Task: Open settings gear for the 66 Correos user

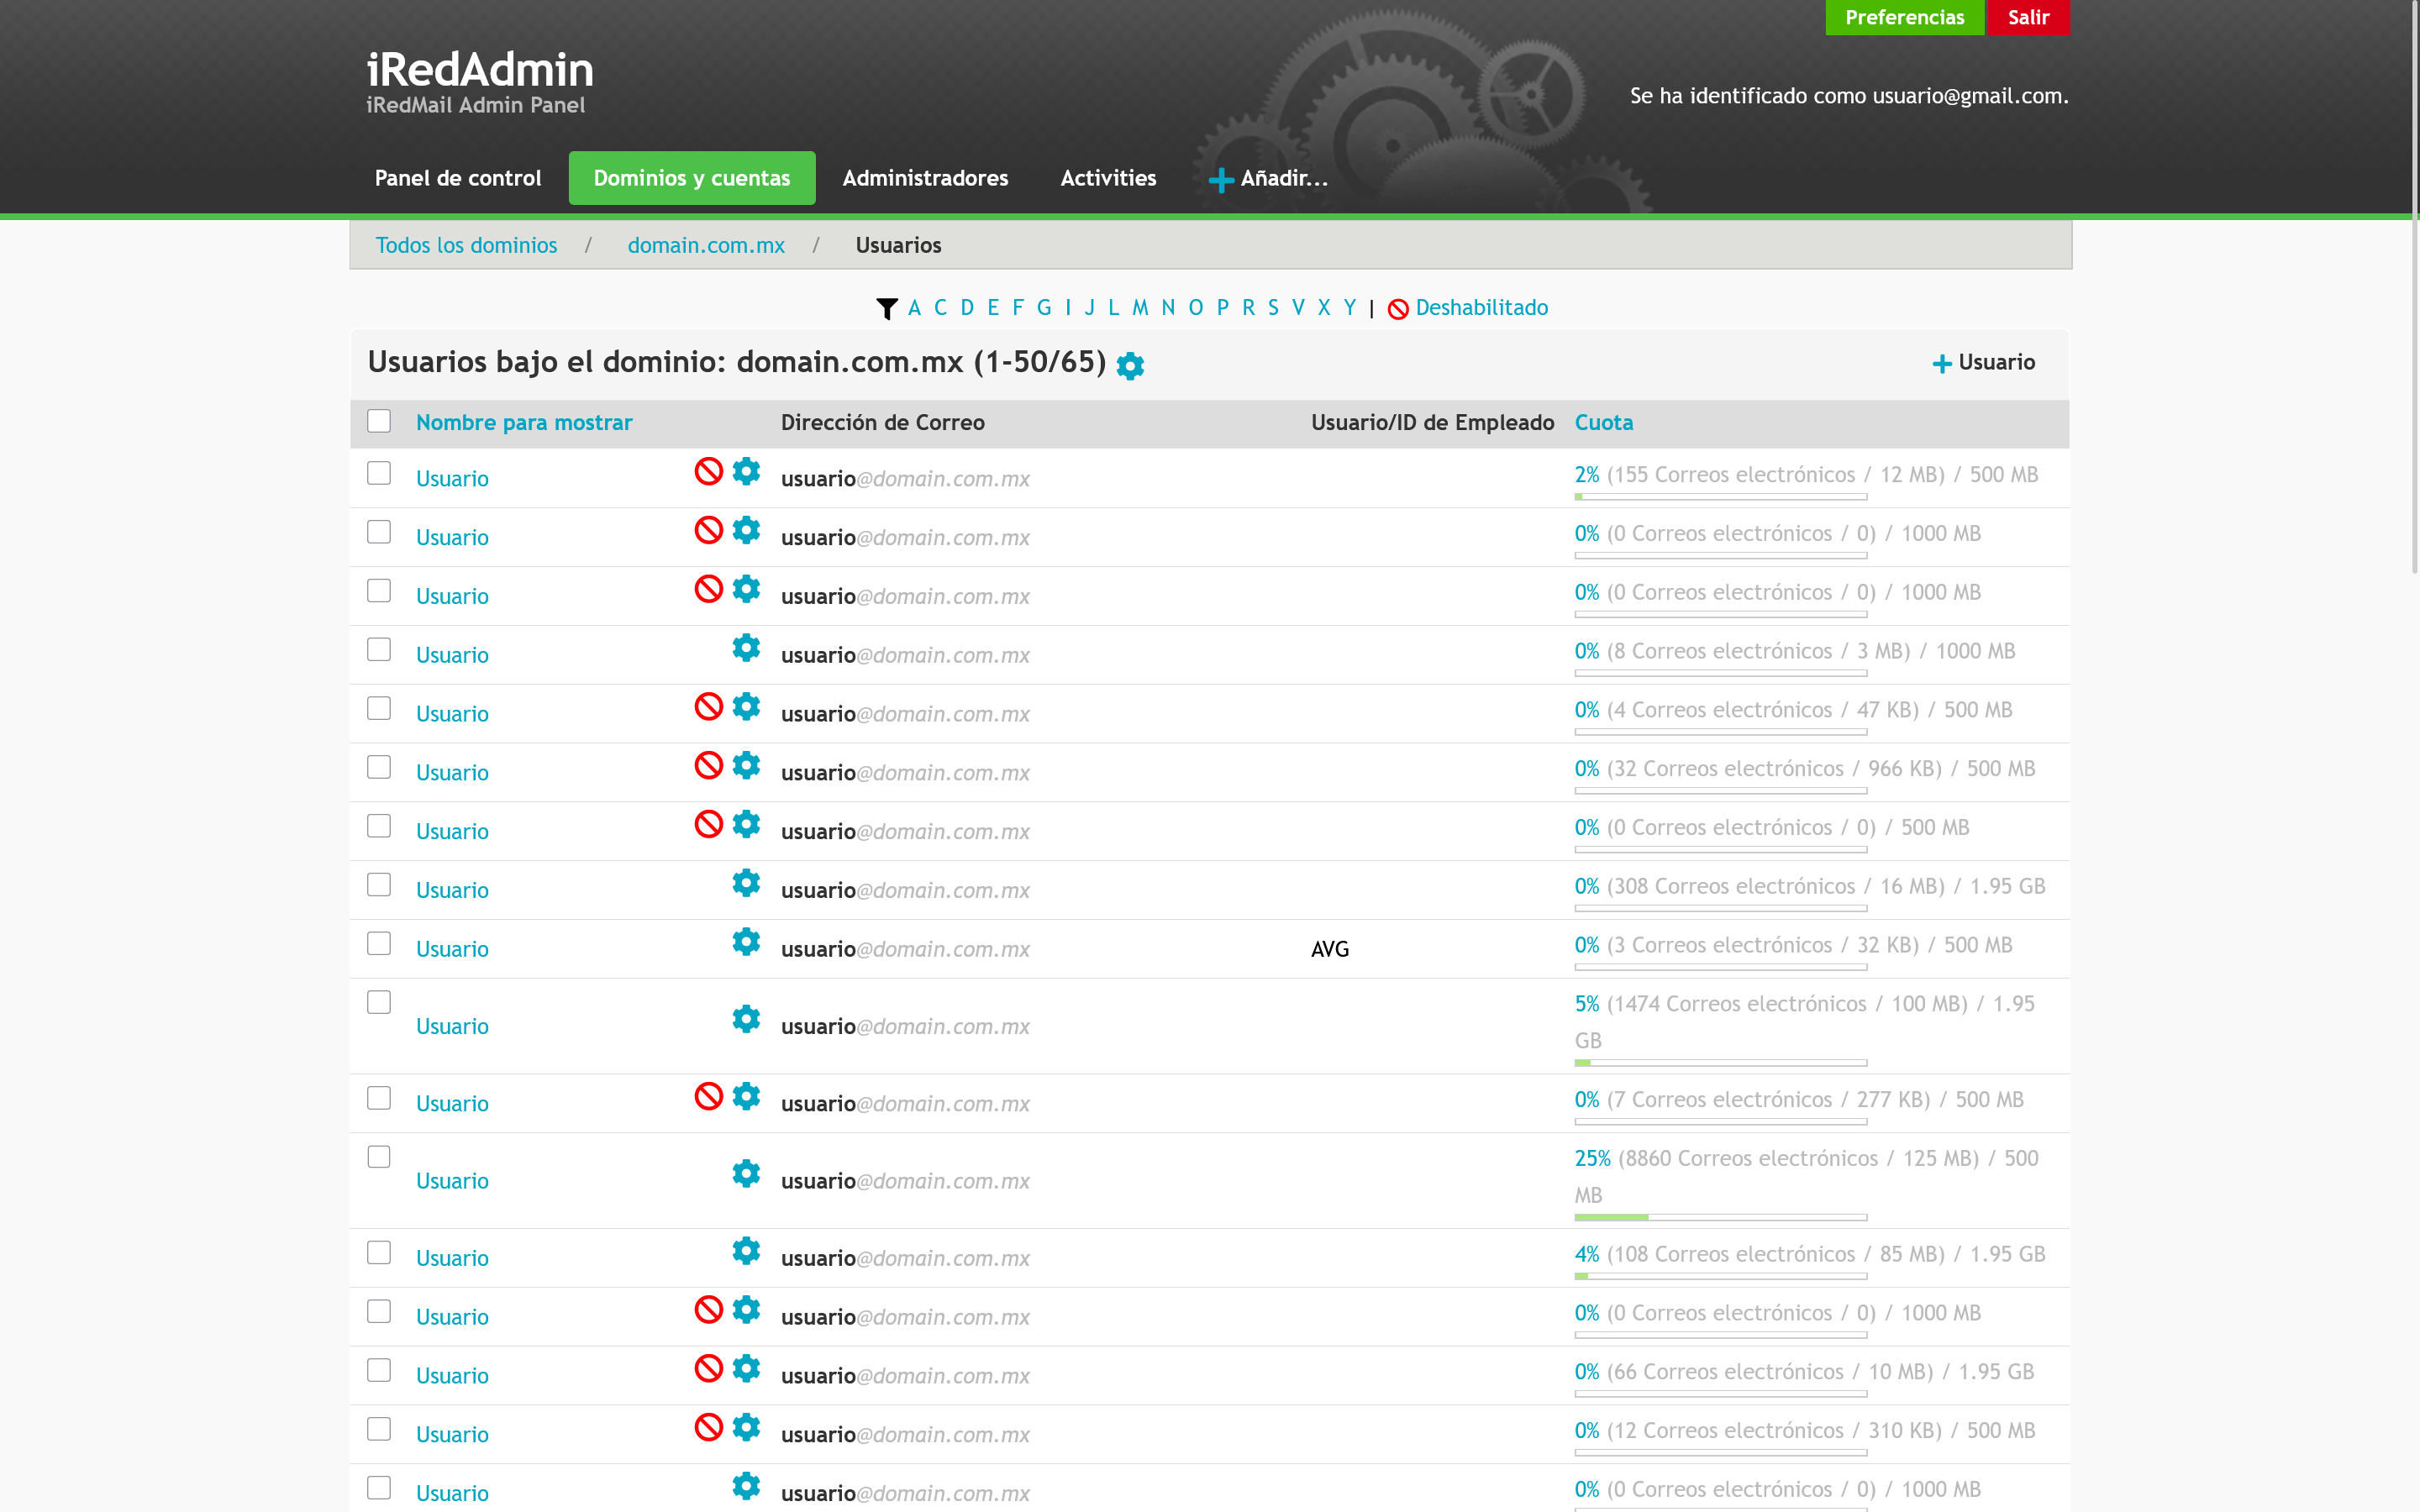Action: pyautogui.click(x=746, y=1369)
